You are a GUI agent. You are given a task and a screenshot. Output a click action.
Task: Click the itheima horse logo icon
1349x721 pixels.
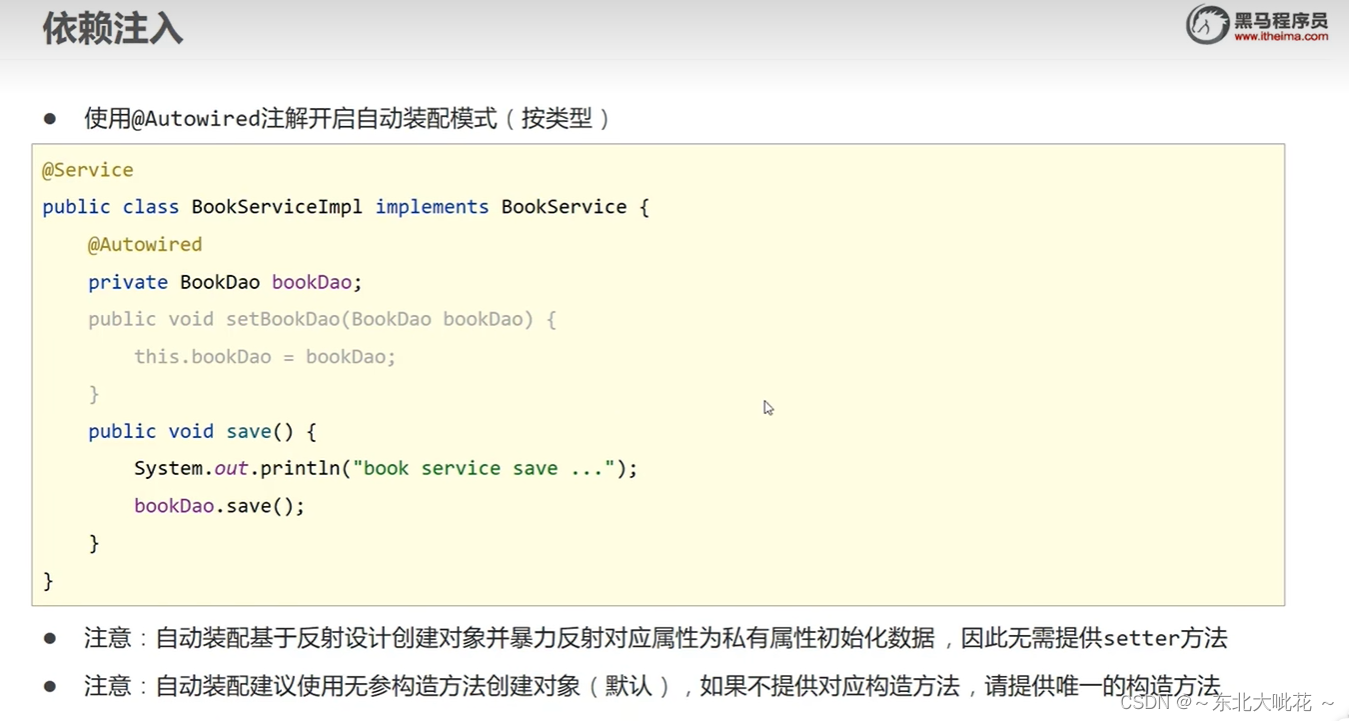tap(1207, 25)
